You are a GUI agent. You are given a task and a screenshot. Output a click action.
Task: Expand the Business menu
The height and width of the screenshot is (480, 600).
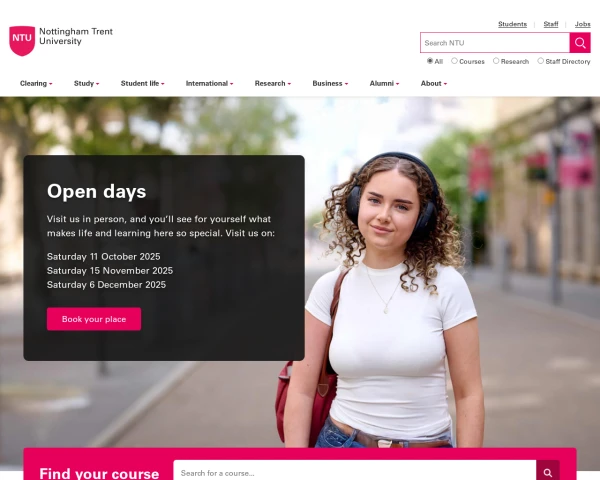(330, 83)
